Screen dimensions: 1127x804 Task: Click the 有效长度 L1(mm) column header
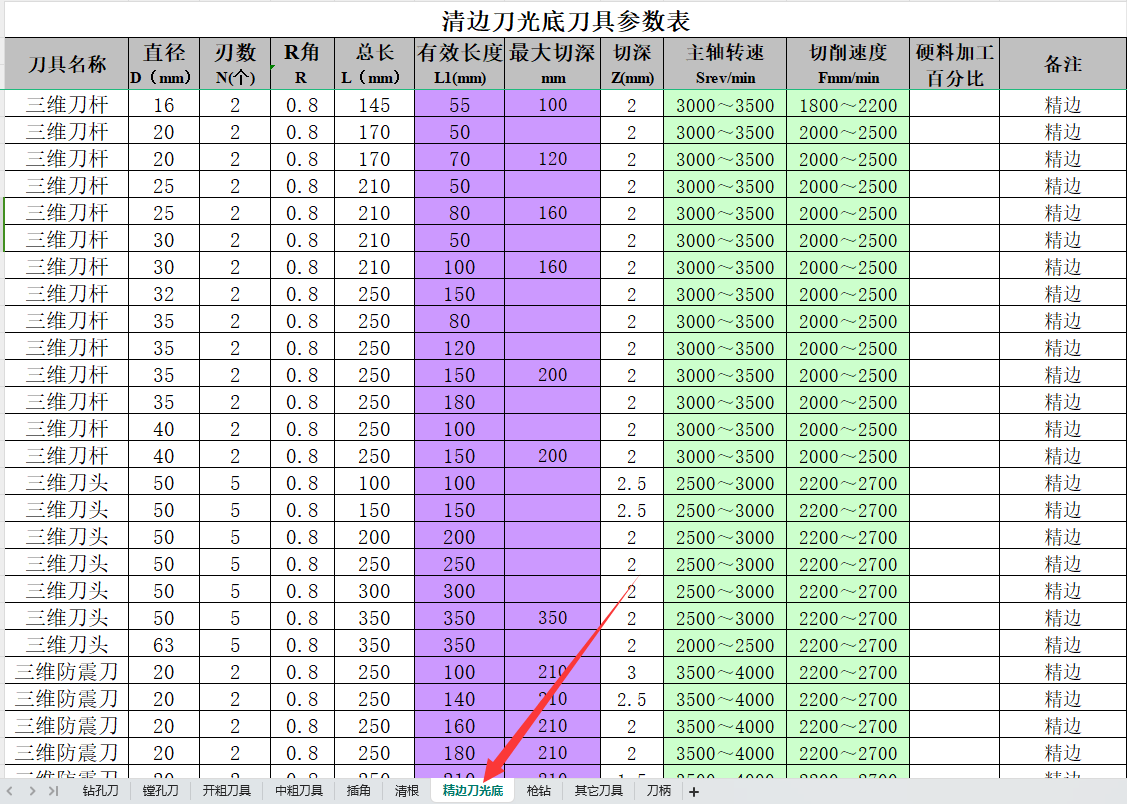(x=460, y=64)
